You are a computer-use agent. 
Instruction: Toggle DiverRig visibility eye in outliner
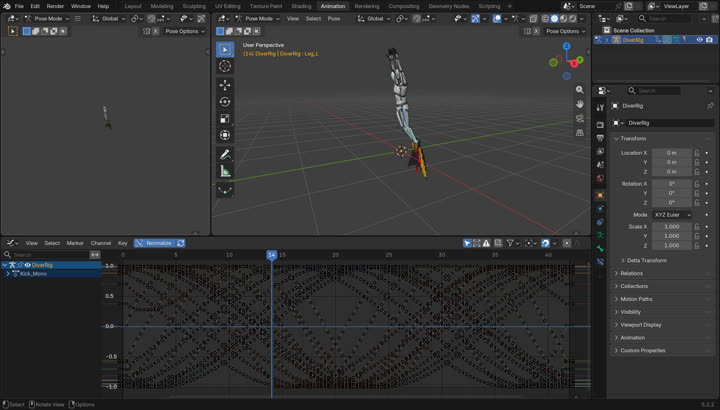click(699, 40)
